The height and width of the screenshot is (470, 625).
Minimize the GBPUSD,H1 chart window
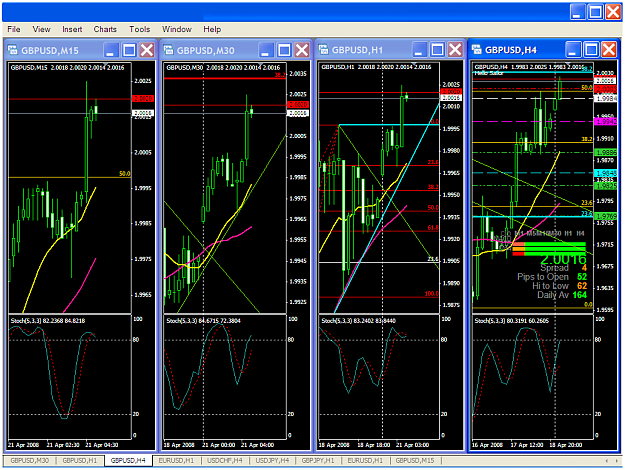click(419, 50)
